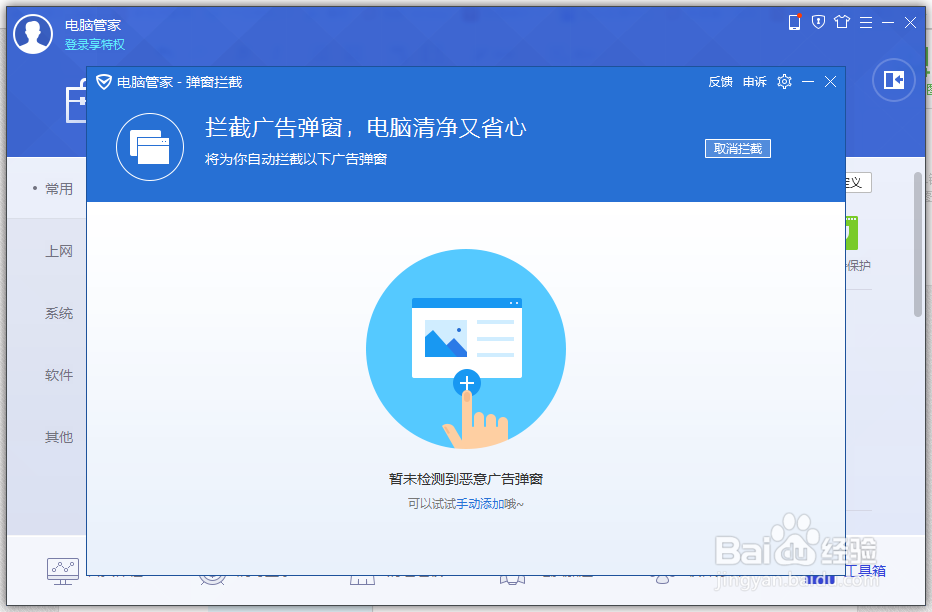This screenshot has height=612, width=932.
Task: Click the popup windows circle icon in header
Action: (x=150, y=147)
